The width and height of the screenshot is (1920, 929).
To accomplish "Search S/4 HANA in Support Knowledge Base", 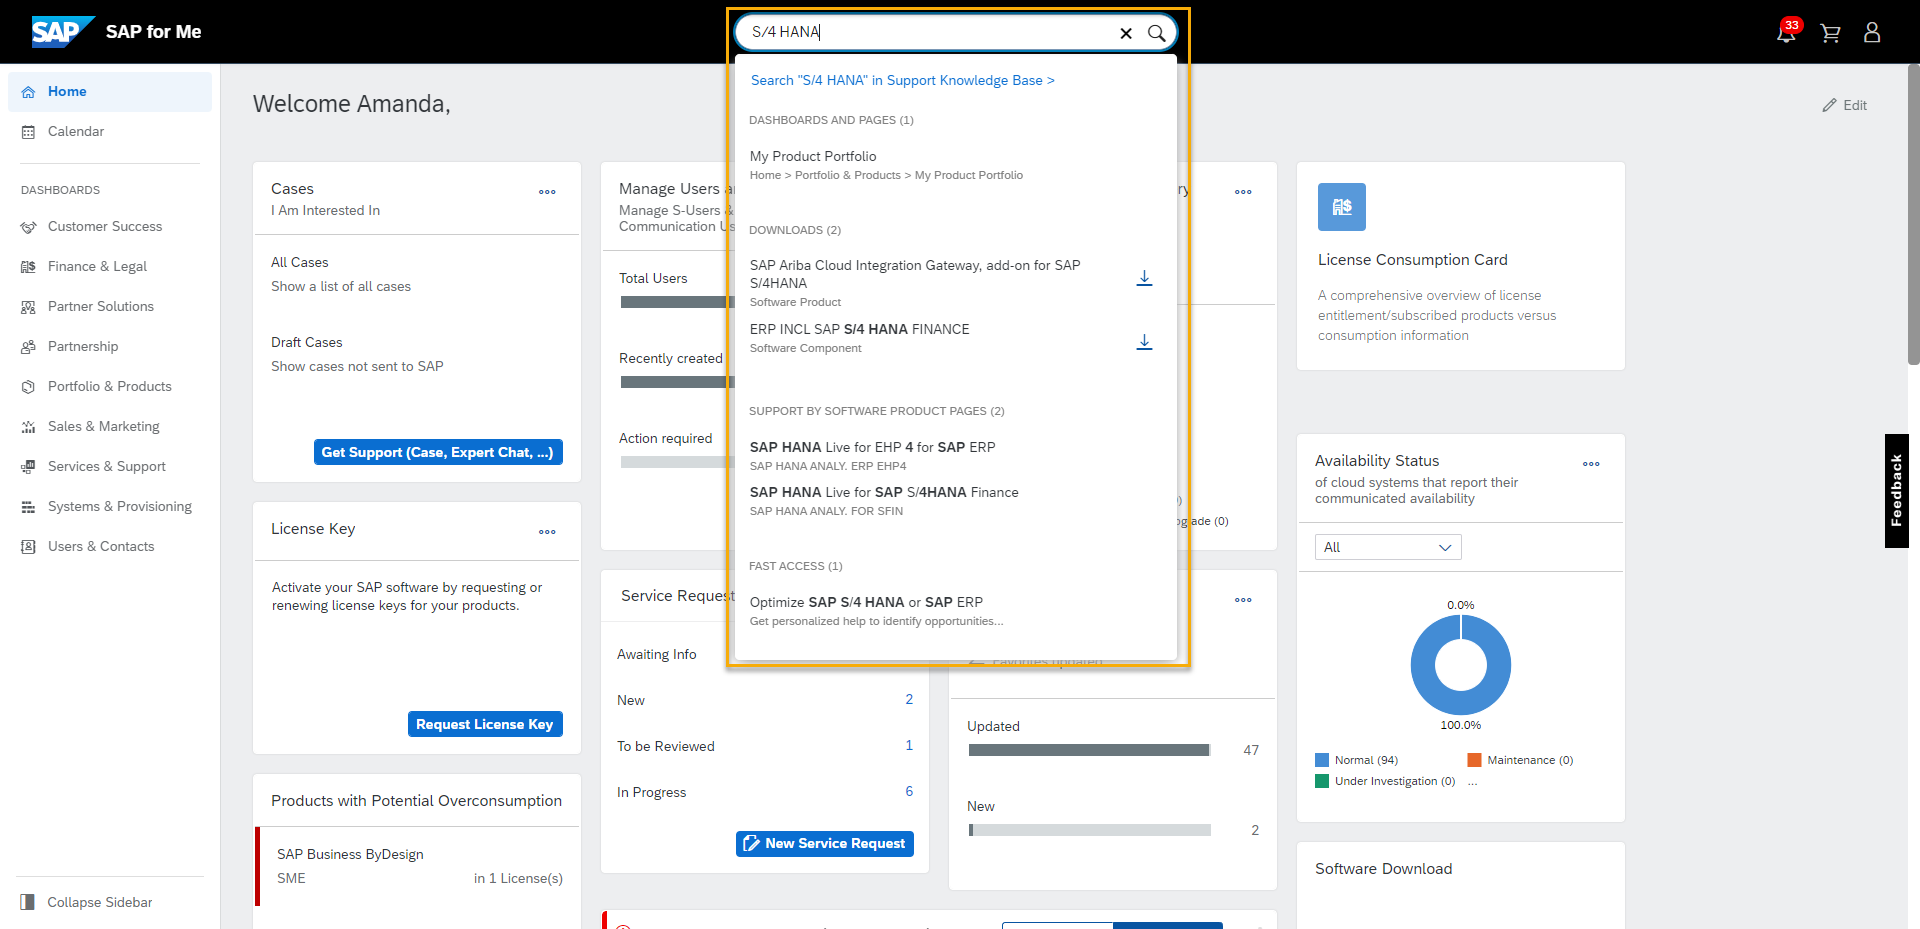I will [902, 80].
